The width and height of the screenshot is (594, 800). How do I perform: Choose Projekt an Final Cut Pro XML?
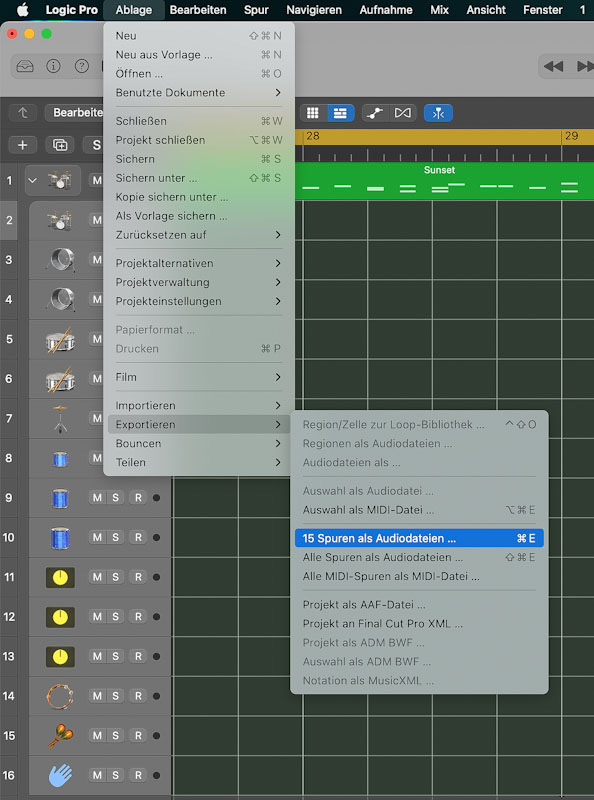click(x=419, y=623)
